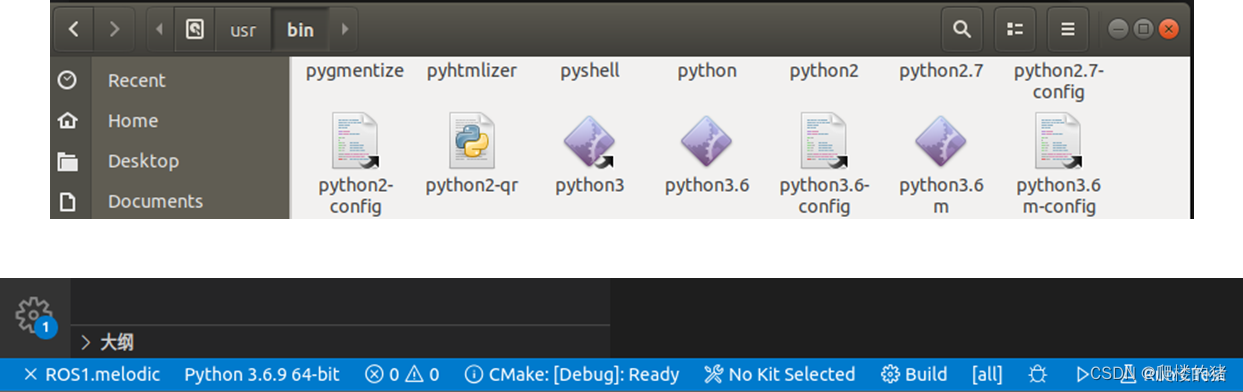Select the python2-qr file icon
1243x392 pixels.
(x=472, y=140)
